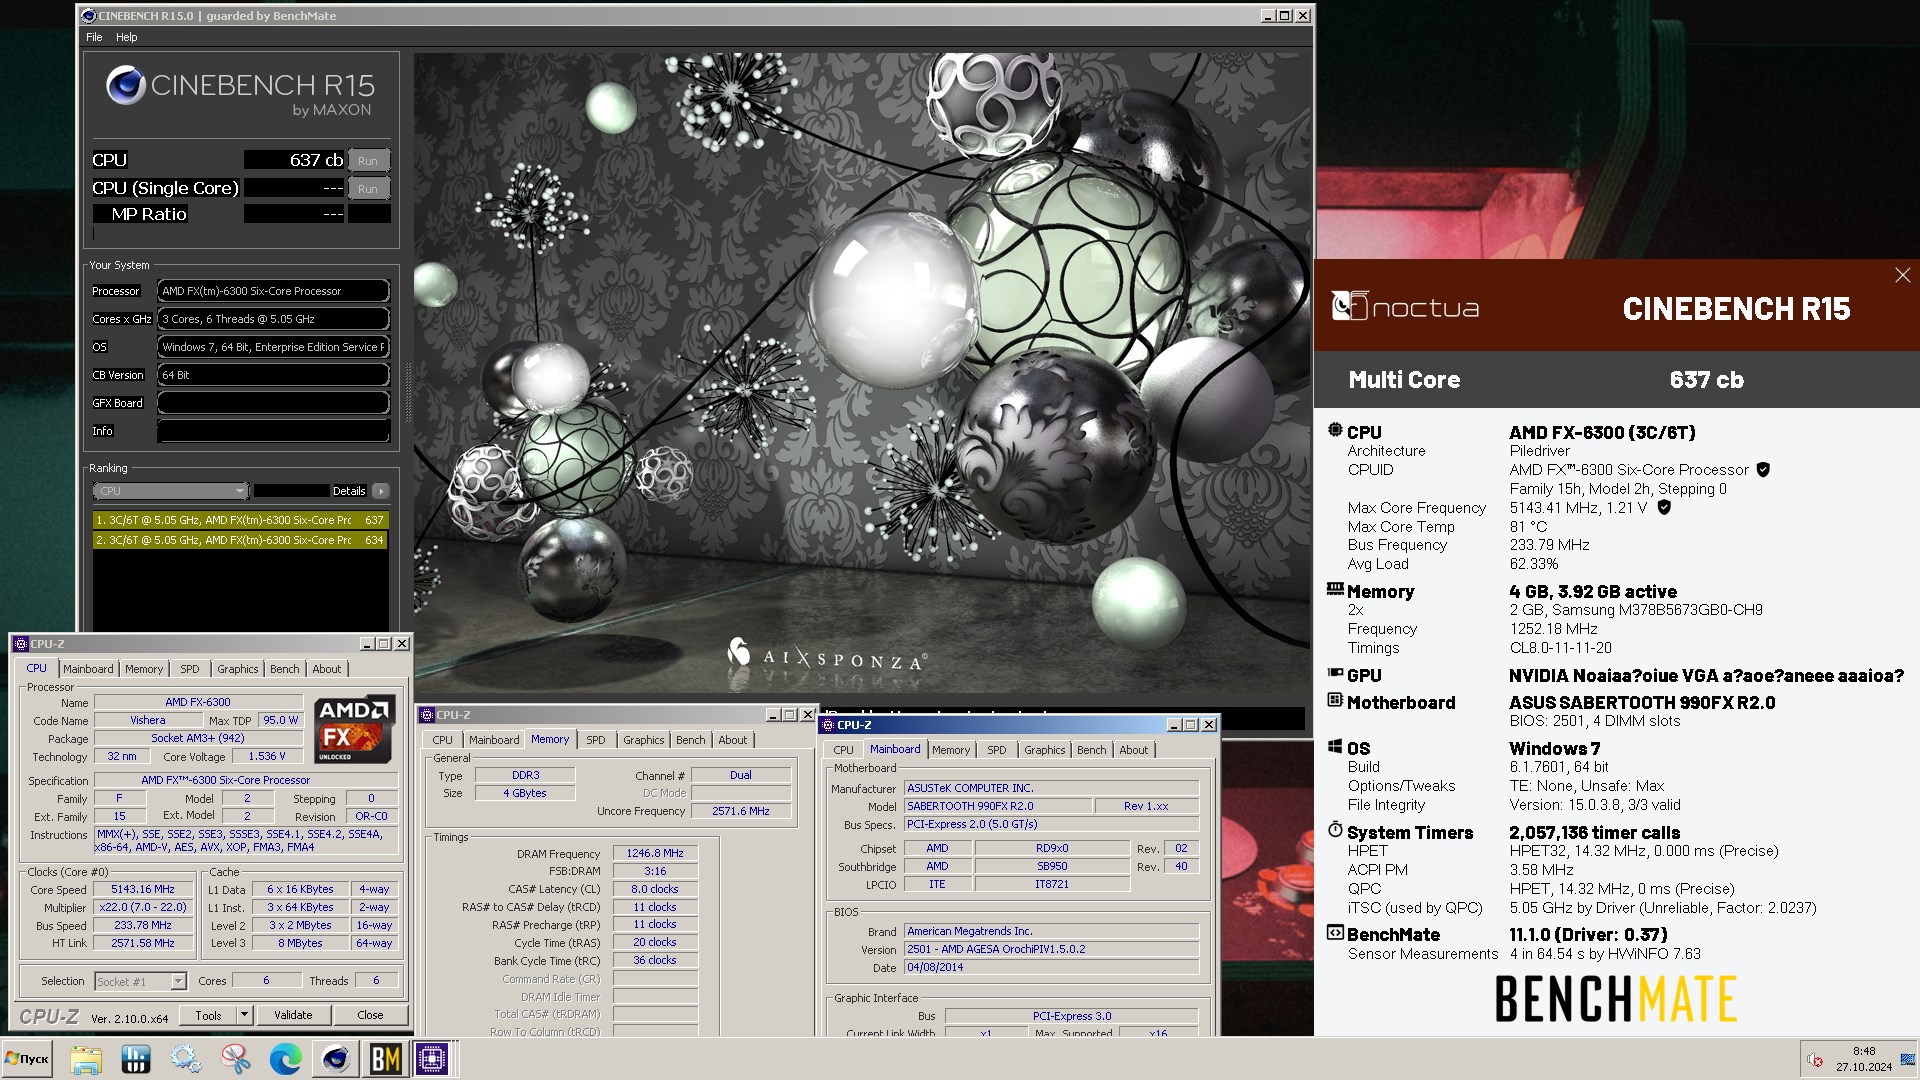Click the Multiplier value x22.0 in CPU-Z

click(x=142, y=907)
